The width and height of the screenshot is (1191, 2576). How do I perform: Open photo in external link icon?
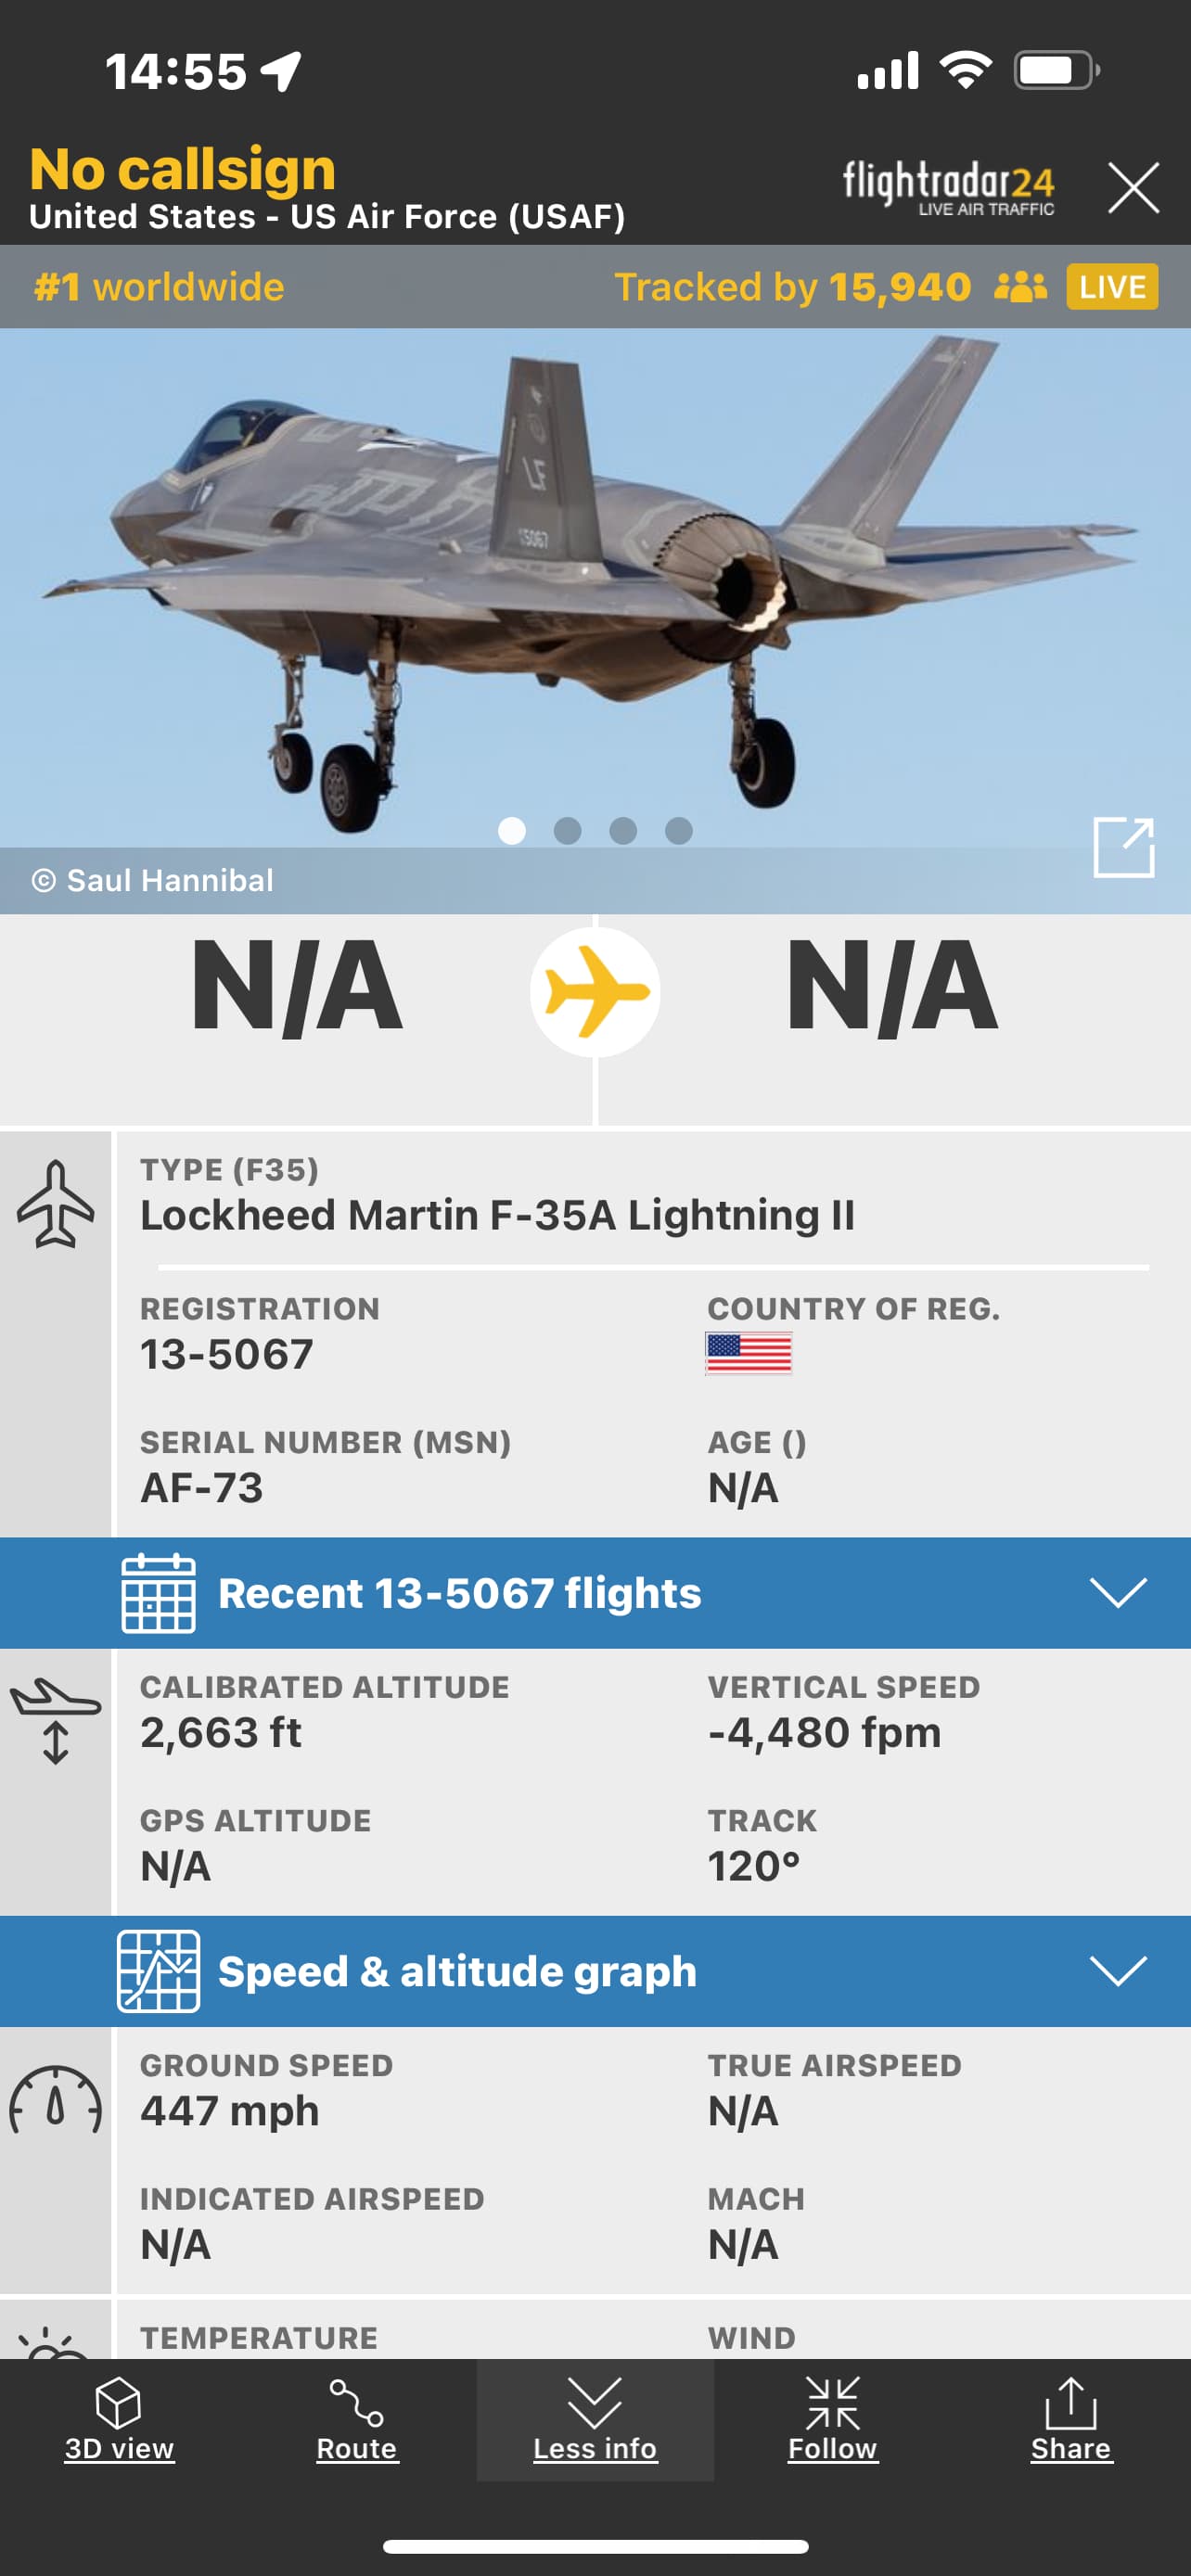[x=1123, y=847]
